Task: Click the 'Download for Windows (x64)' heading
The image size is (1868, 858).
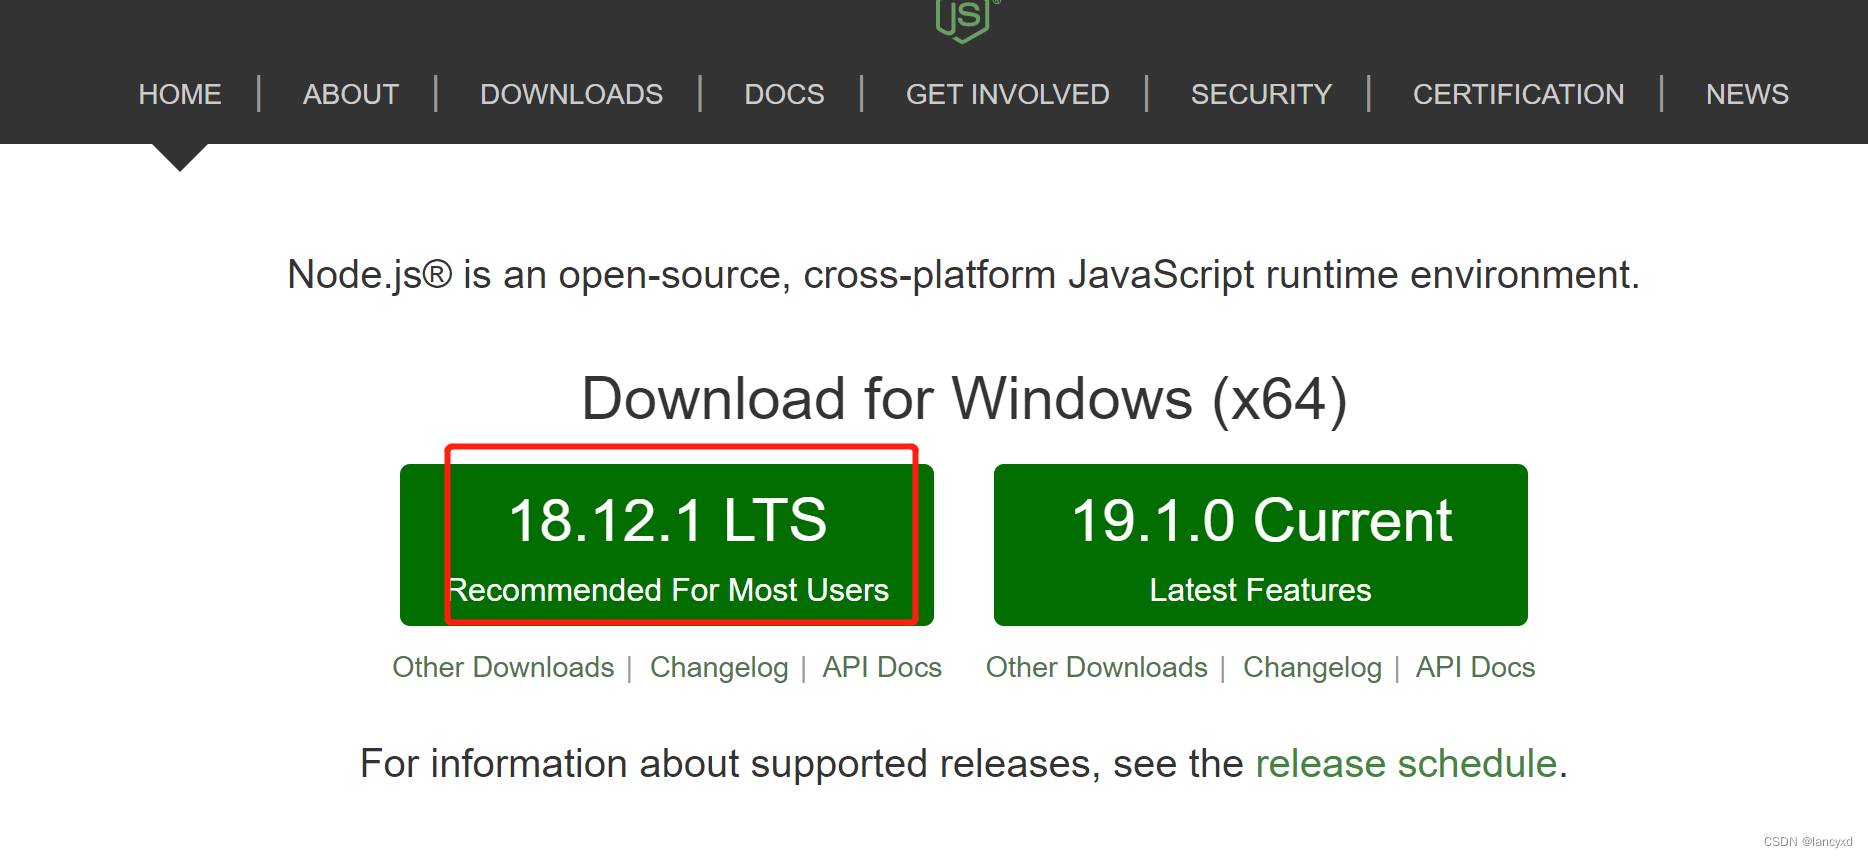Action: (x=964, y=399)
